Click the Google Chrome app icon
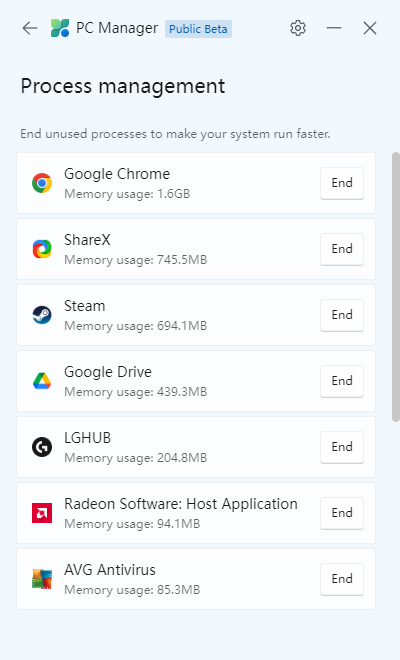The width and height of the screenshot is (400, 660). coord(42,183)
